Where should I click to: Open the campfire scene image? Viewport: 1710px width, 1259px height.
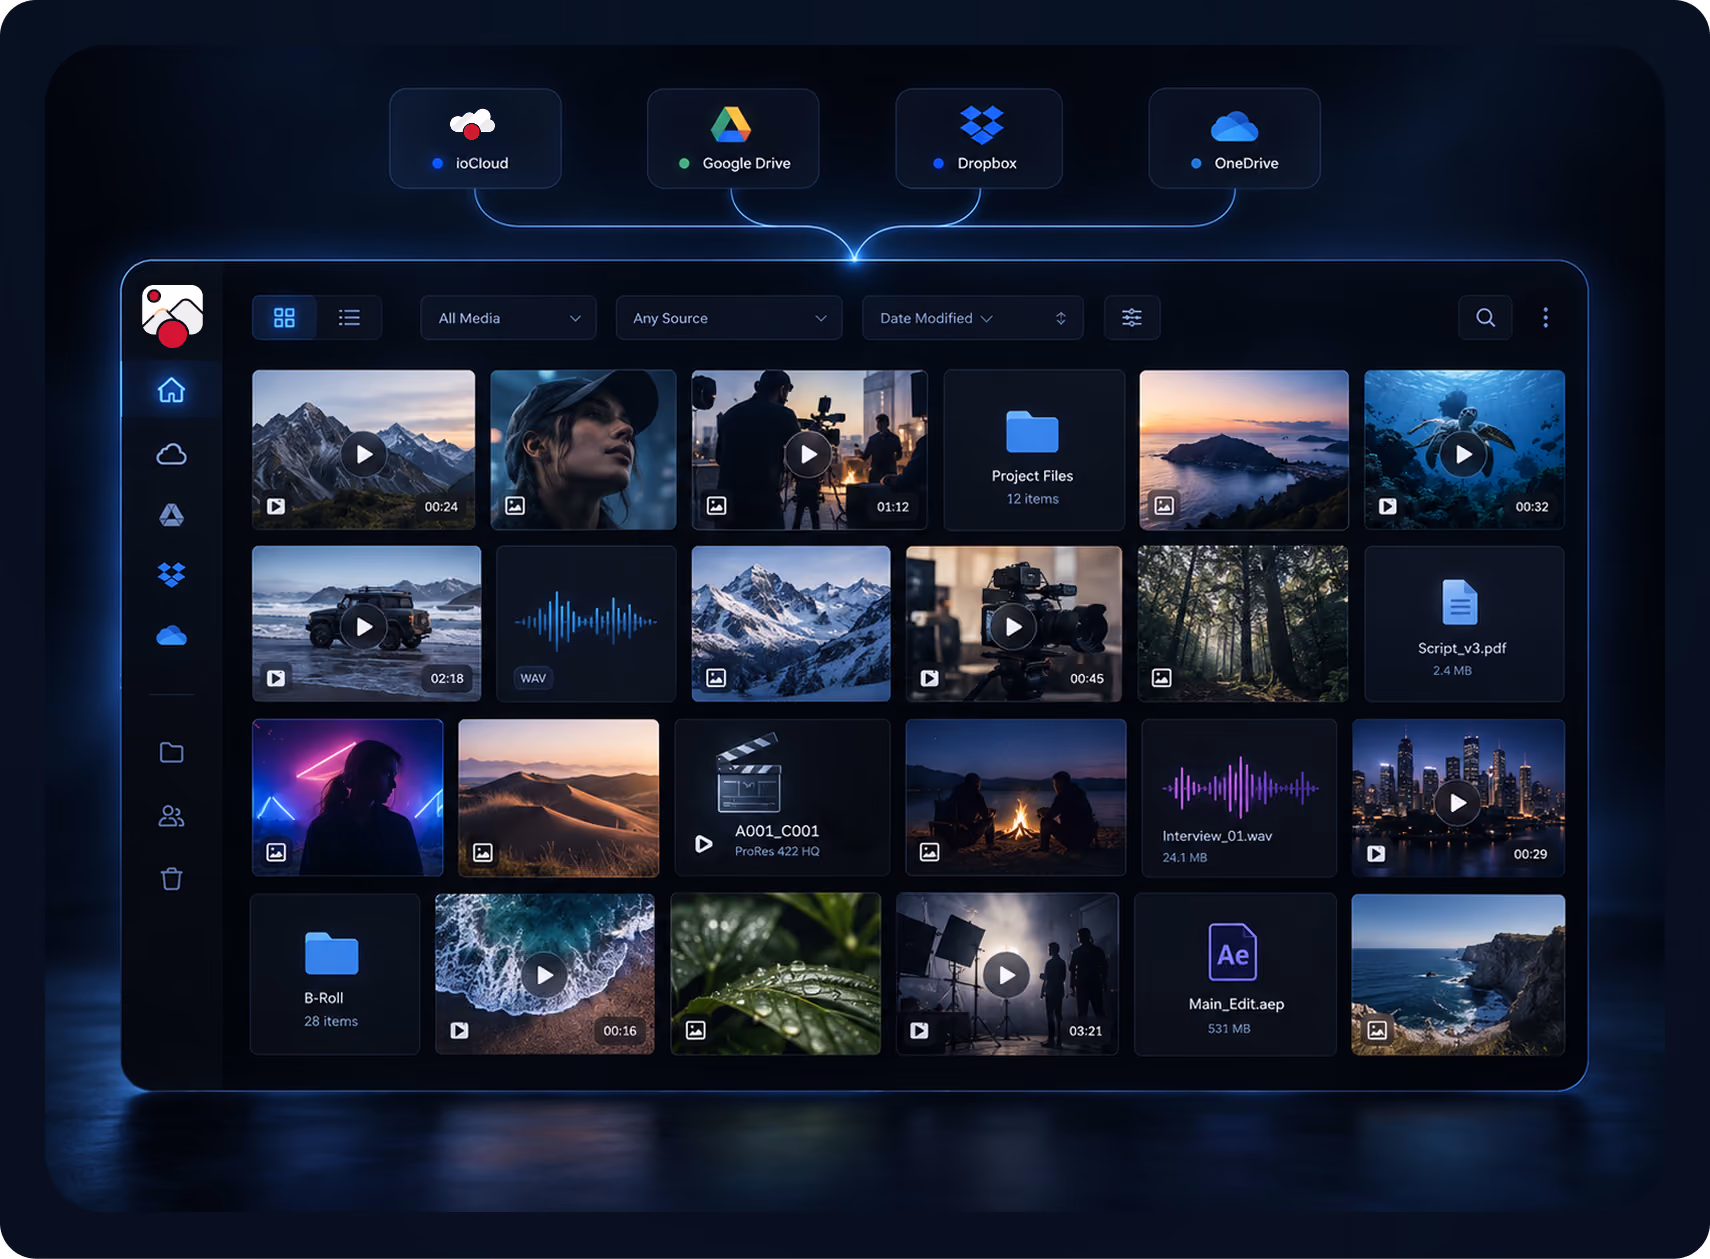click(1016, 798)
